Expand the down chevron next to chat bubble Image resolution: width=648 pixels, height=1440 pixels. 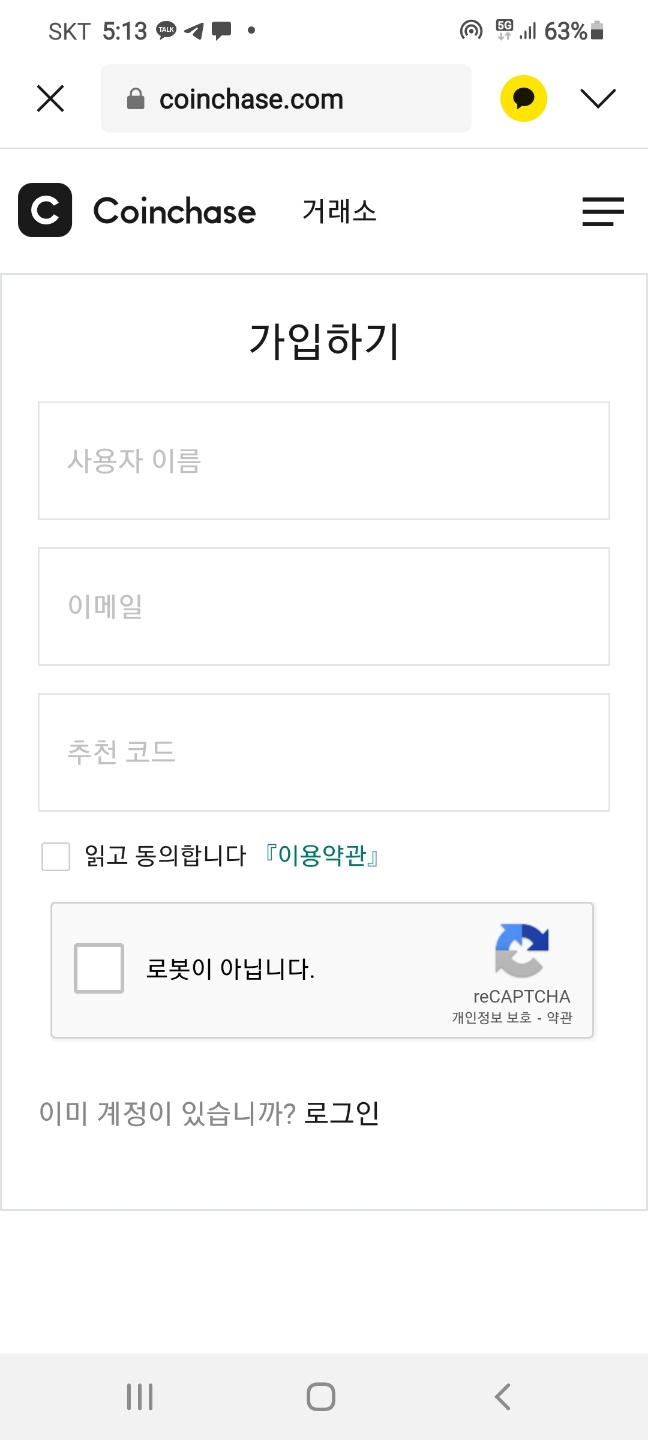pyautogui.click(x=598, y=98)
